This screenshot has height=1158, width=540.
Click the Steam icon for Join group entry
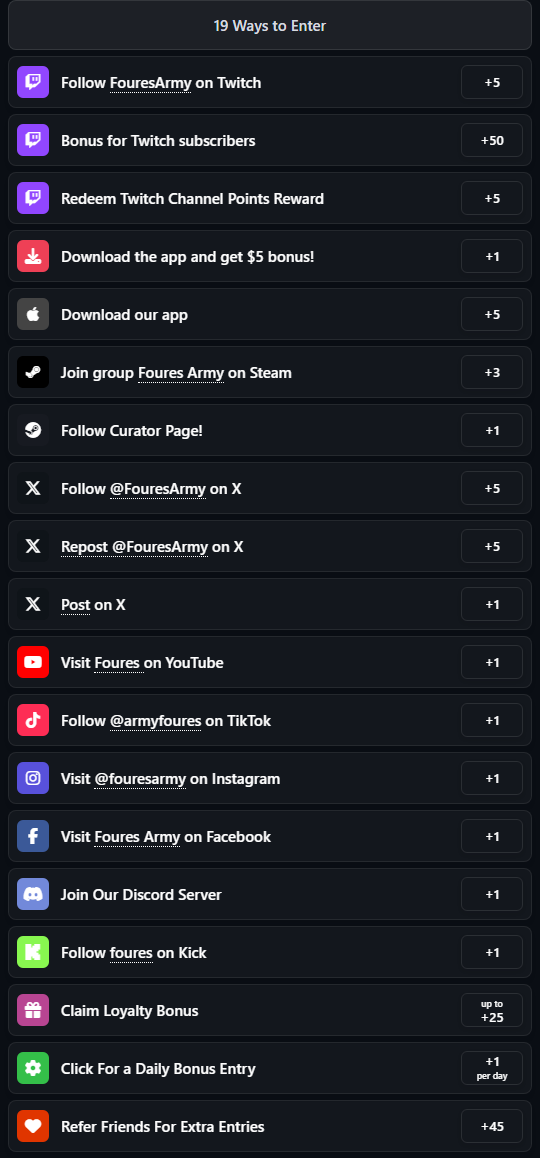tap(33, 372)
